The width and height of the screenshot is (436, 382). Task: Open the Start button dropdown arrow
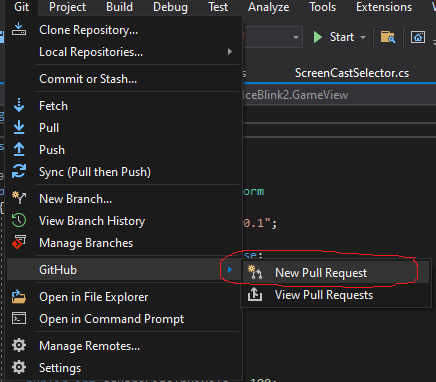tap(363, 37)
